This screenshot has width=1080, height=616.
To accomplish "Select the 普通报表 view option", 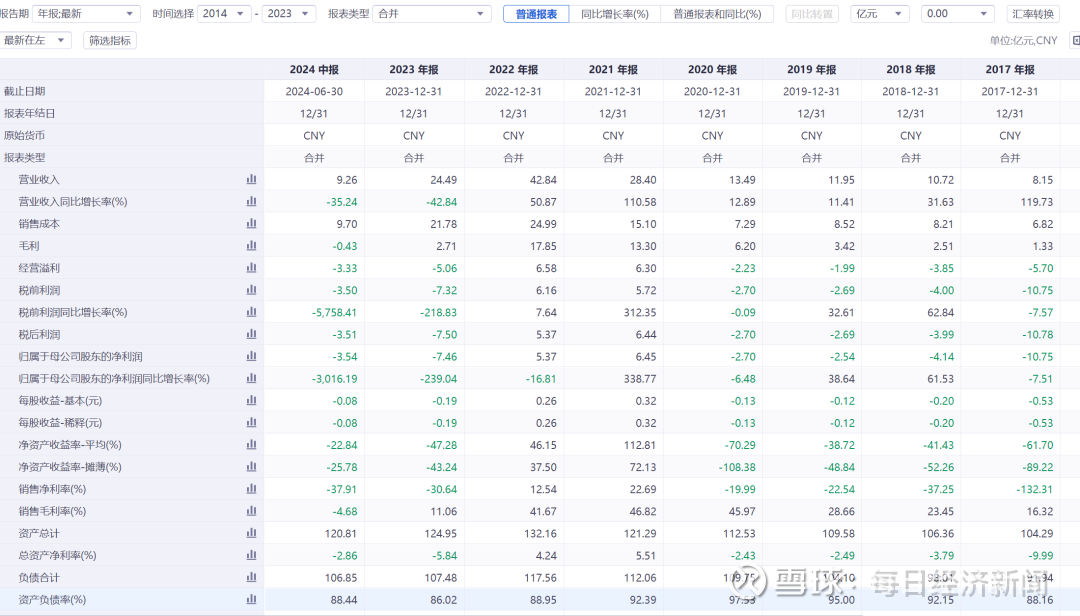I will click(536, 14).
